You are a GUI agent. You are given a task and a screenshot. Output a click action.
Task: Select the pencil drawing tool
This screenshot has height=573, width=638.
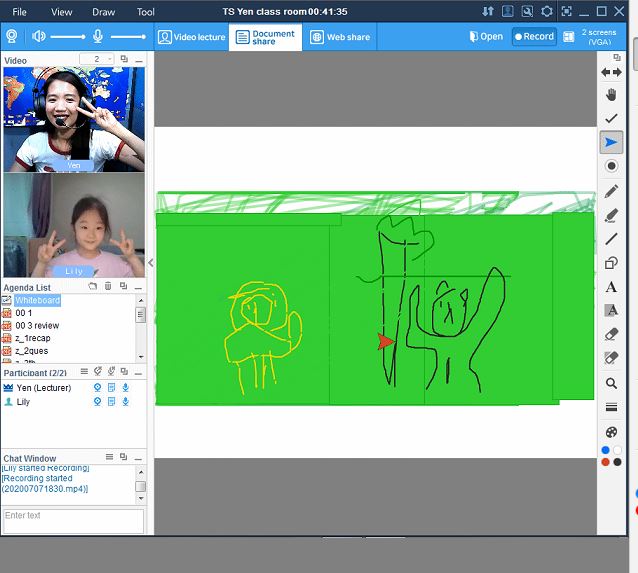(611, 191)
